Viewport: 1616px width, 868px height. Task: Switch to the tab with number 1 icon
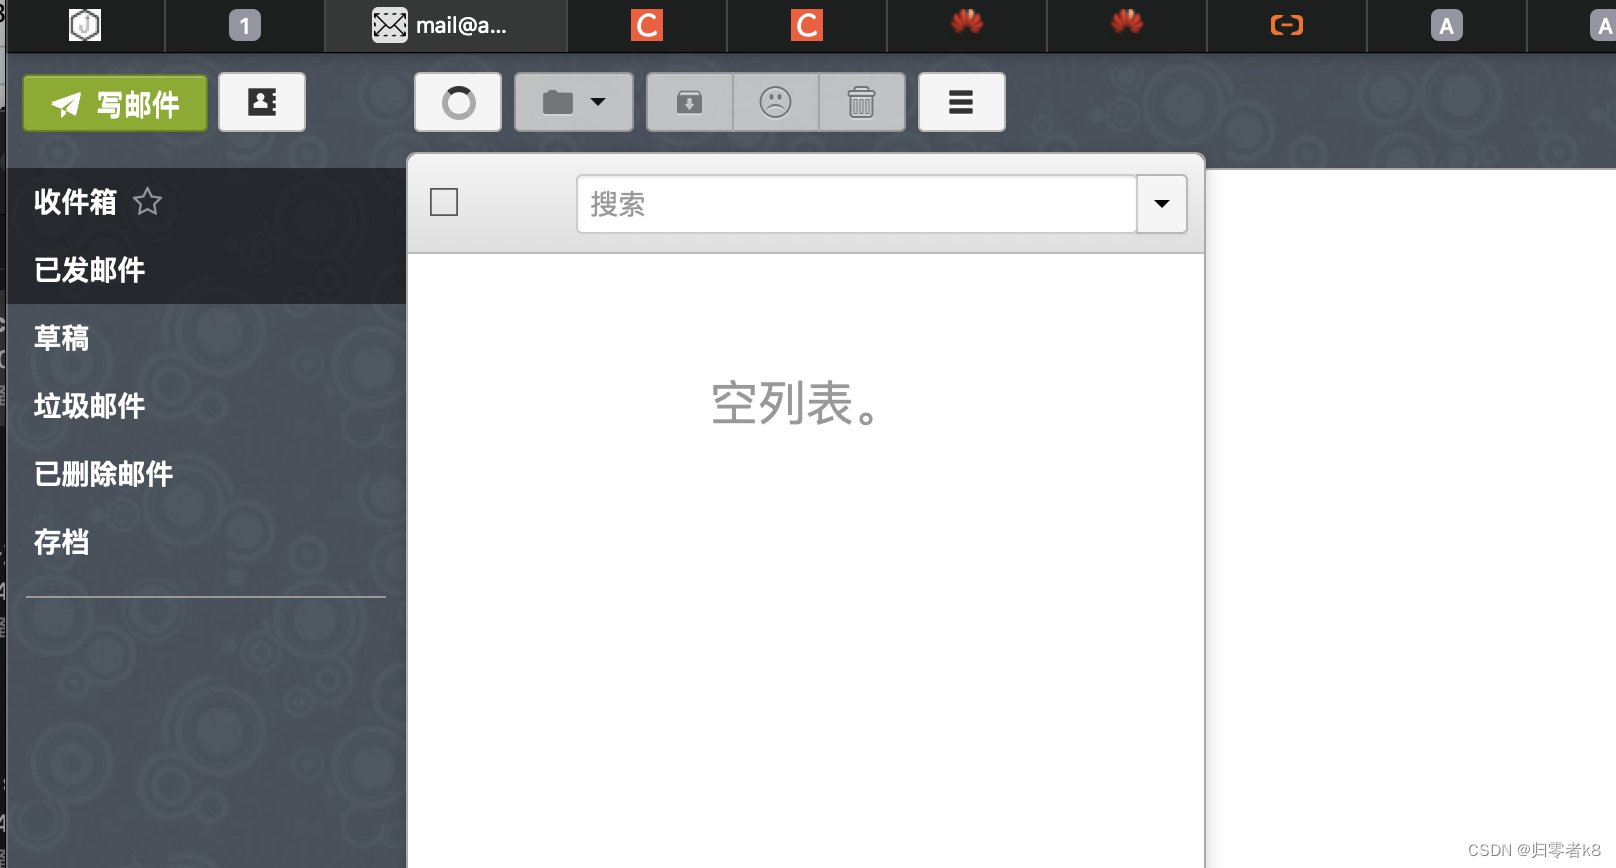[245, 26]
